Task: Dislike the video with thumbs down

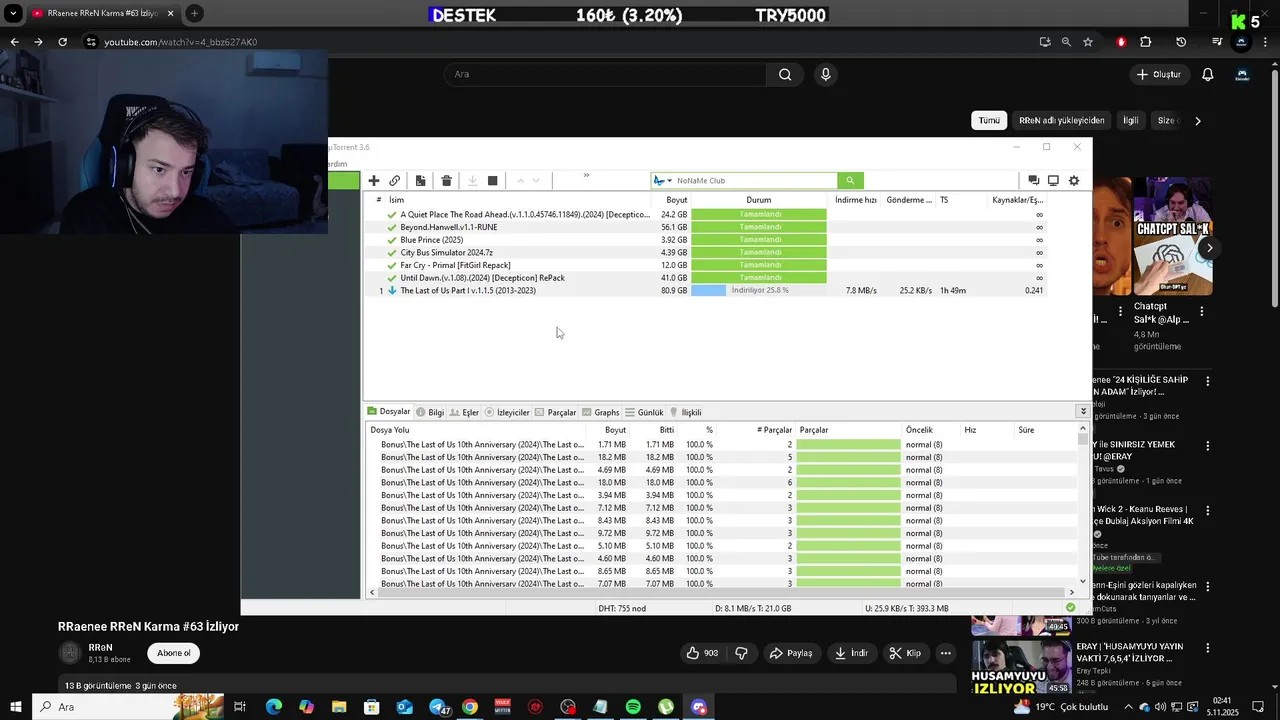Action: (742, 653)
